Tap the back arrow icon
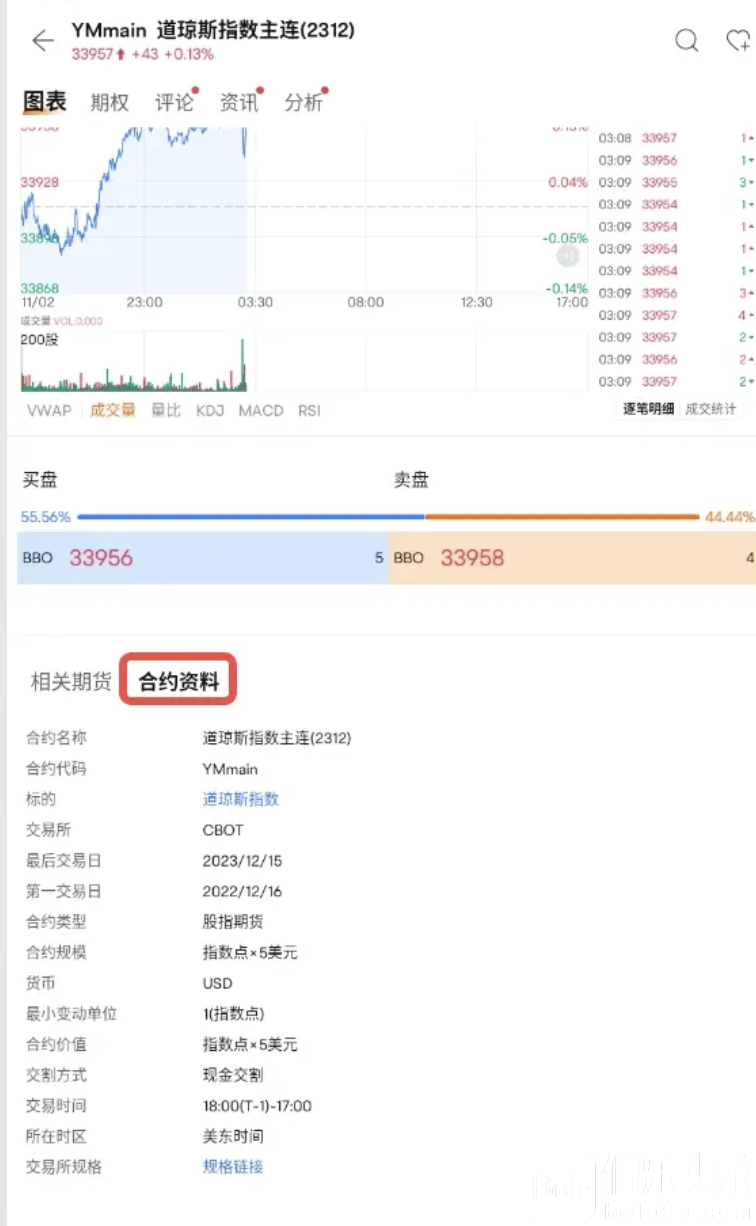Screen dimensions: 756x1226 pos(43,40)
